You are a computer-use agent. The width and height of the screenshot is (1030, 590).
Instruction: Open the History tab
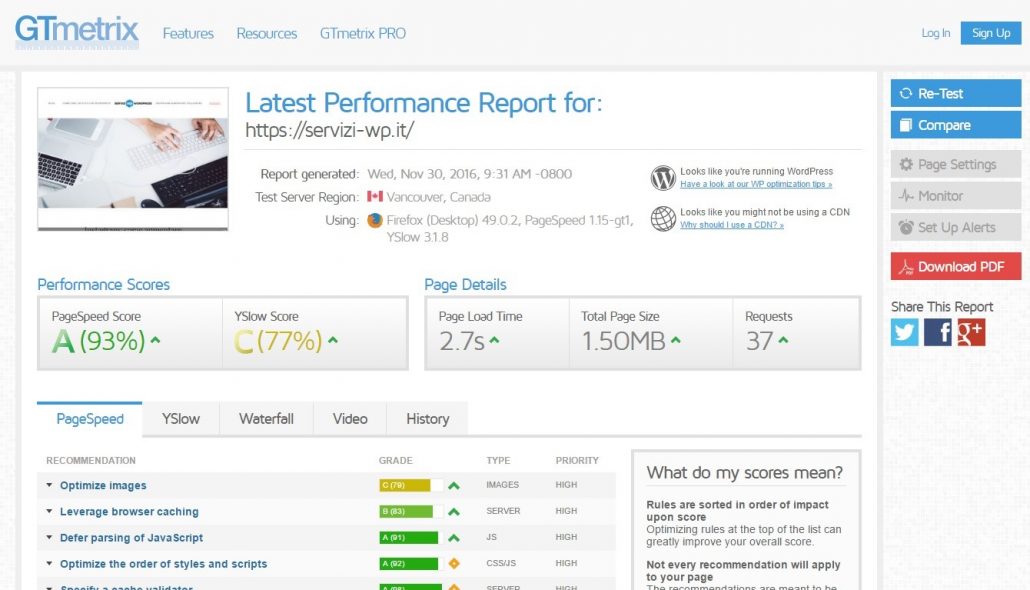tap(428, 419)
